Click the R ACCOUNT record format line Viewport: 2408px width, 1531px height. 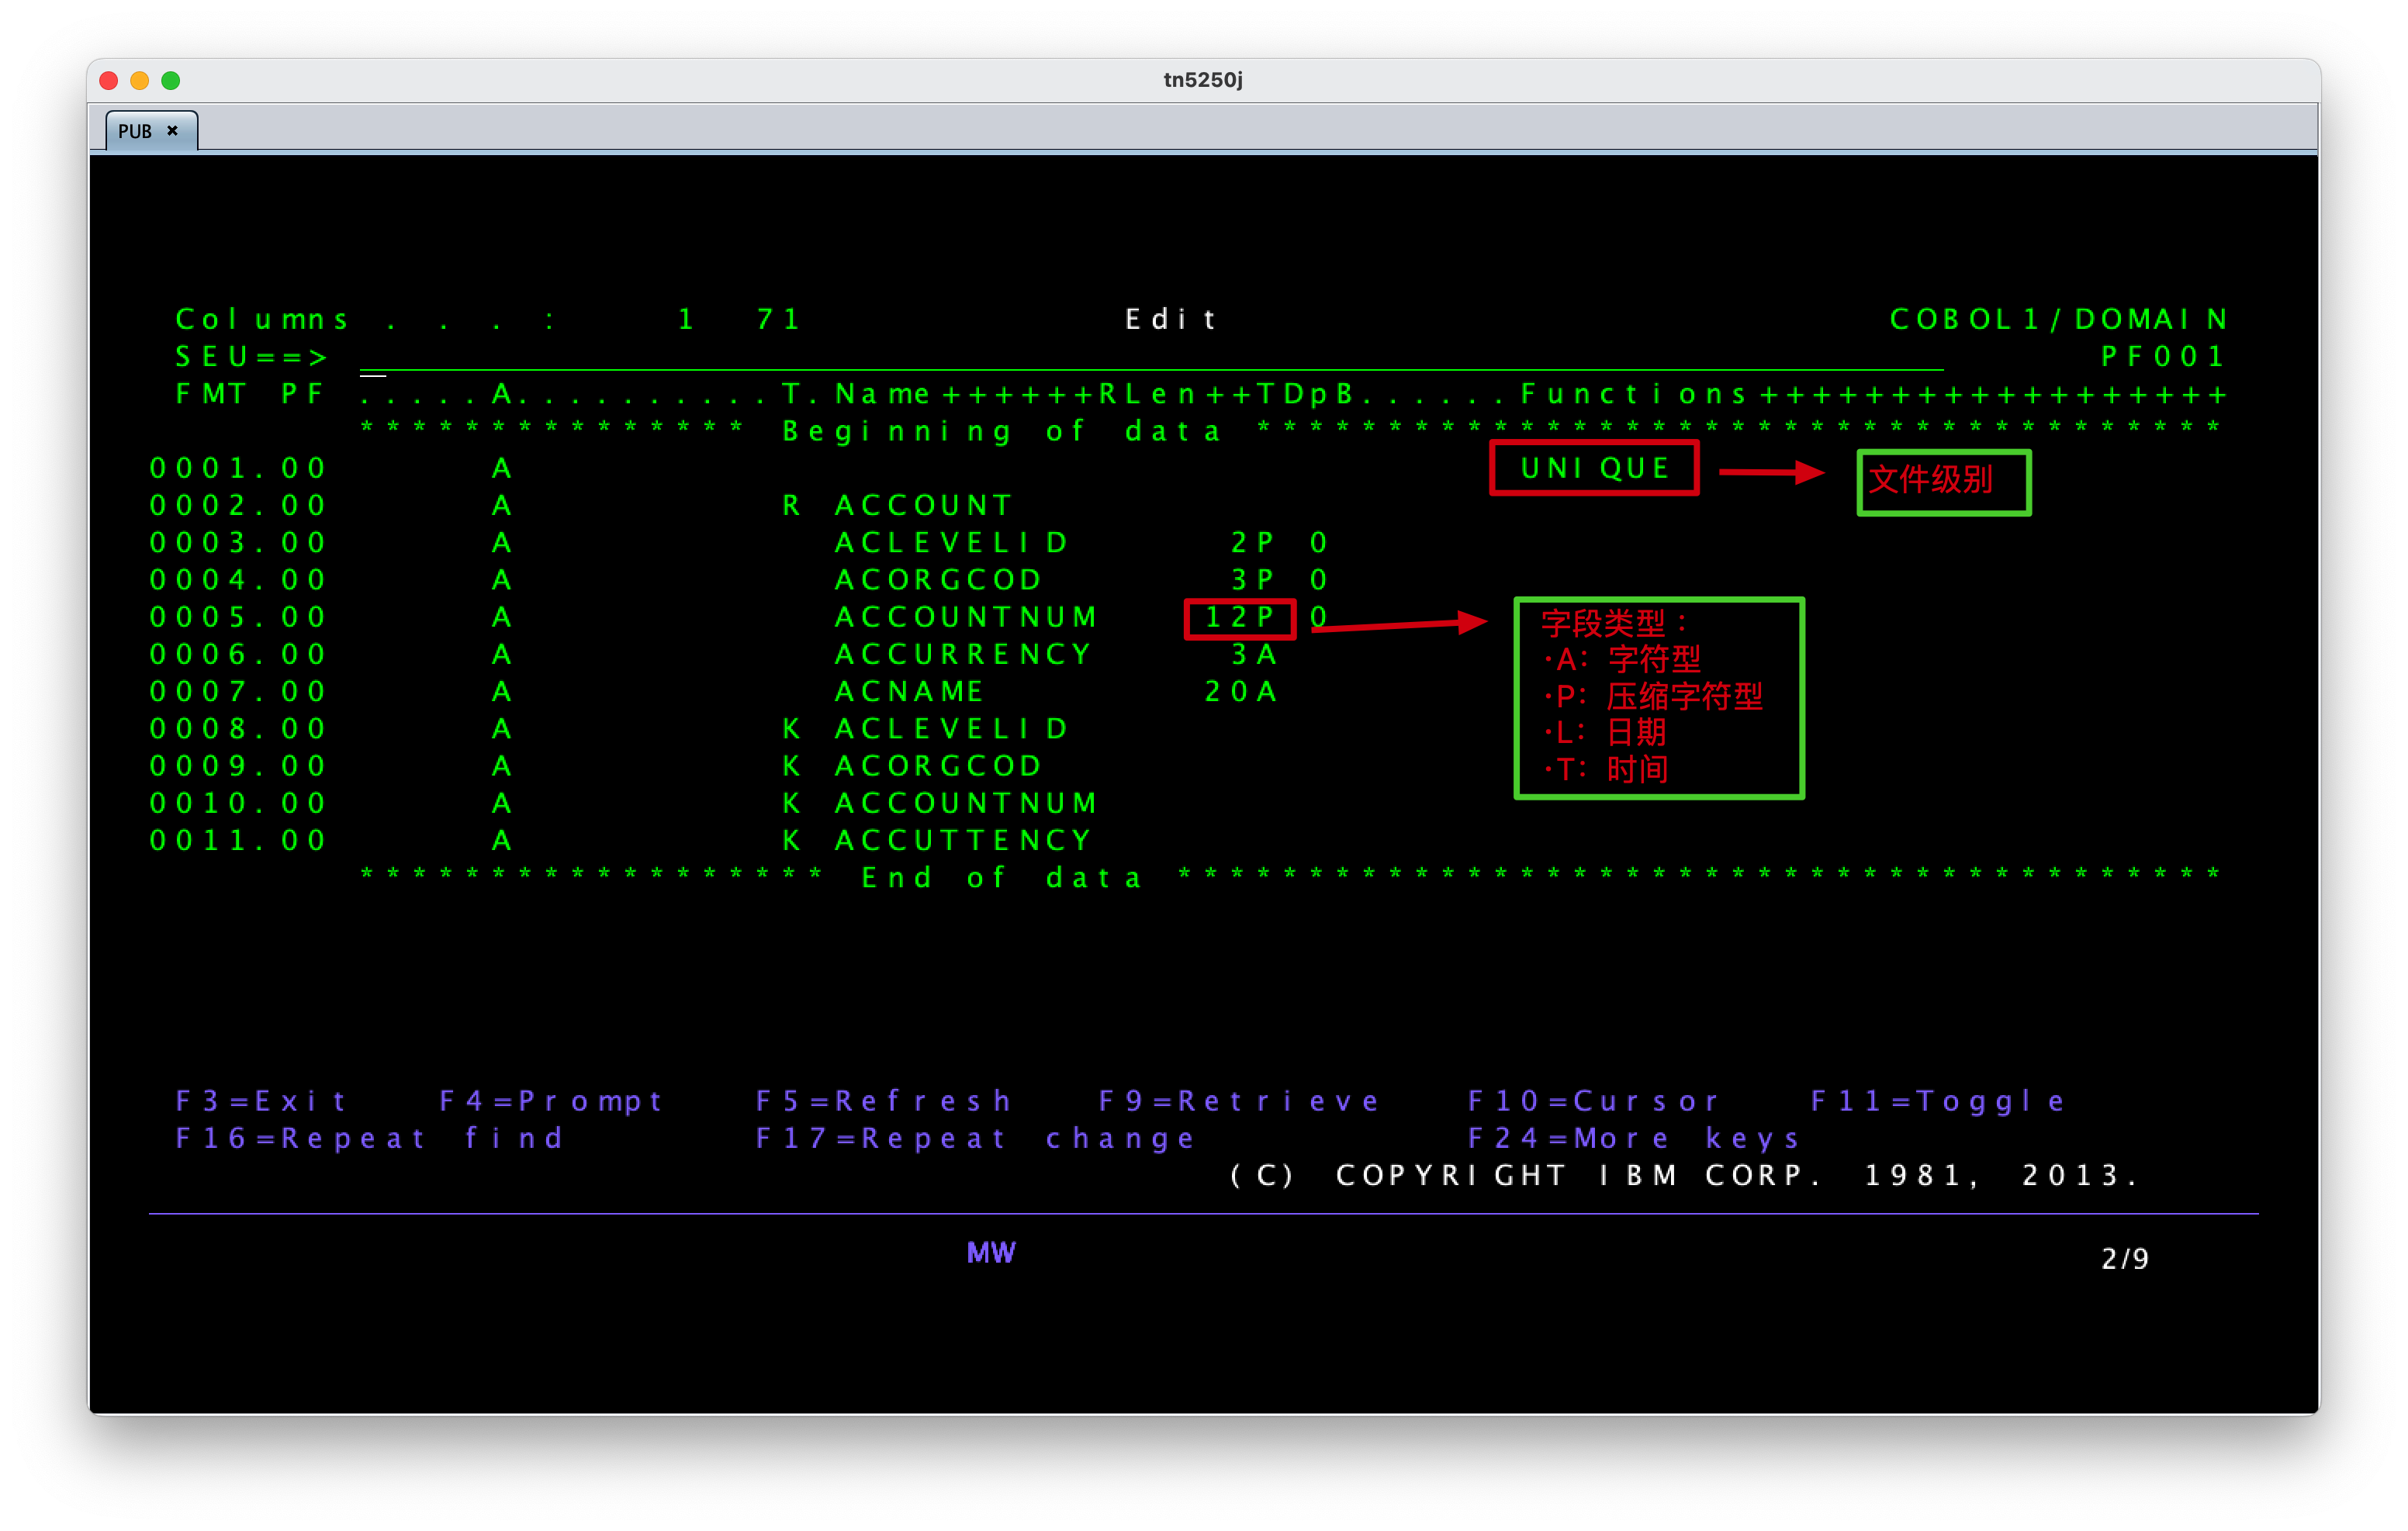click(x=922, y=505)
